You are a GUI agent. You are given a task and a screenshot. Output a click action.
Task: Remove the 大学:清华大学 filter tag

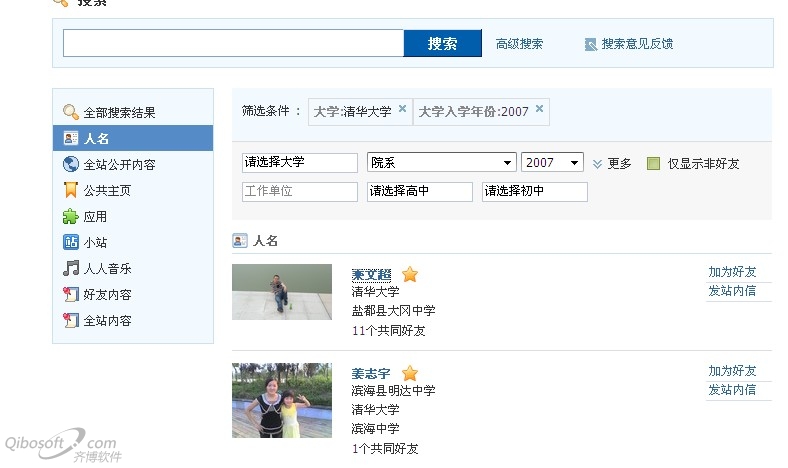pos(402,109)
